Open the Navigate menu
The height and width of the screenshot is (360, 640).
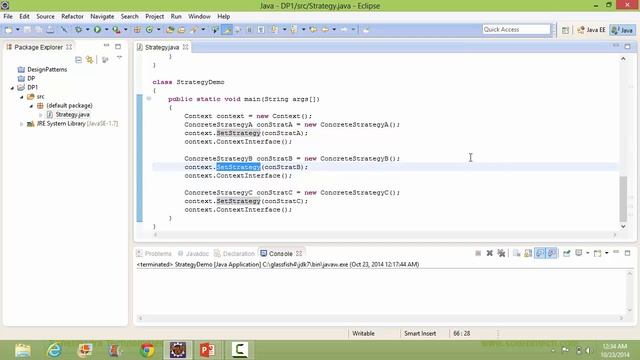(x=102, y=16)
